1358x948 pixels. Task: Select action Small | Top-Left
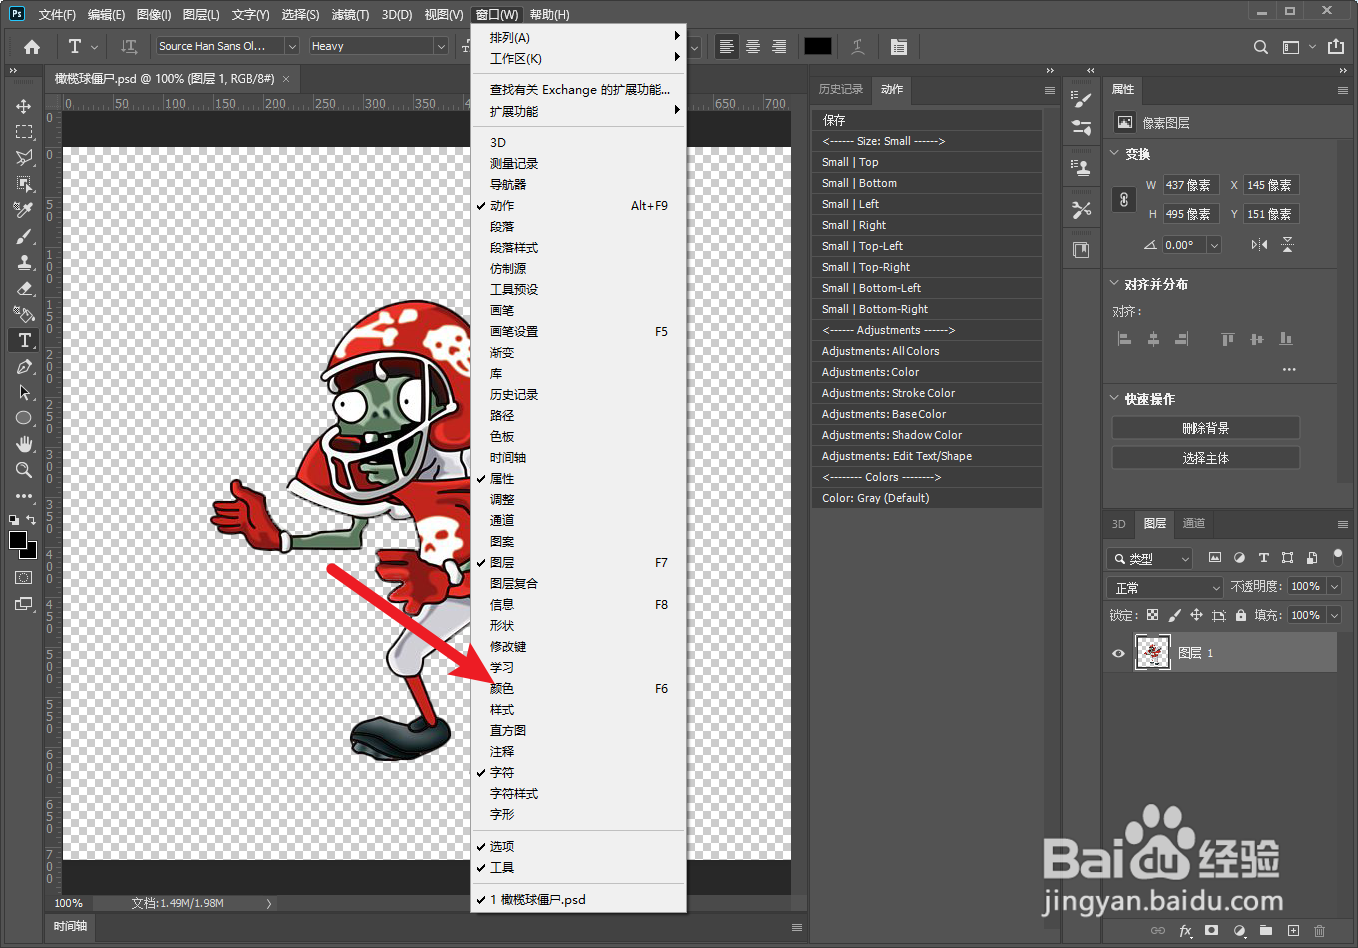[x=926, y=246]
